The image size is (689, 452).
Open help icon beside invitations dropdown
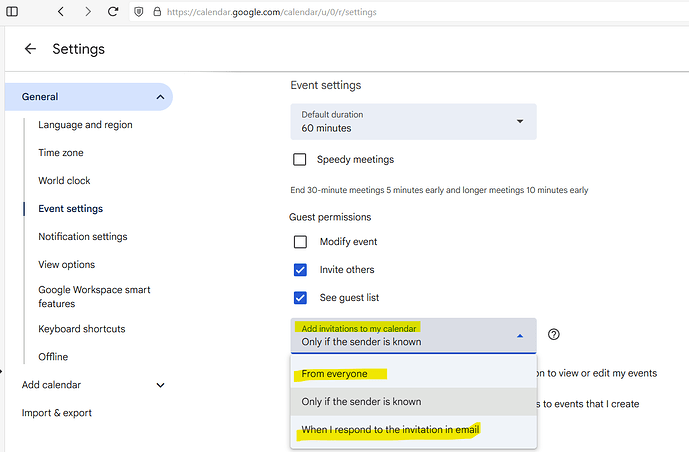coord(553,335)
